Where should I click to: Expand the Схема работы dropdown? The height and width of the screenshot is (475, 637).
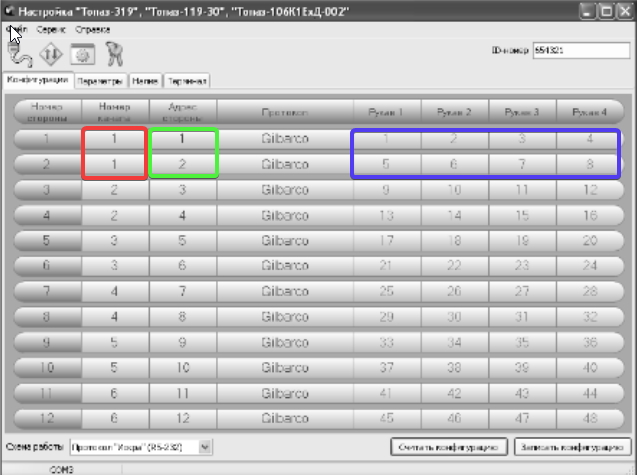206,447
